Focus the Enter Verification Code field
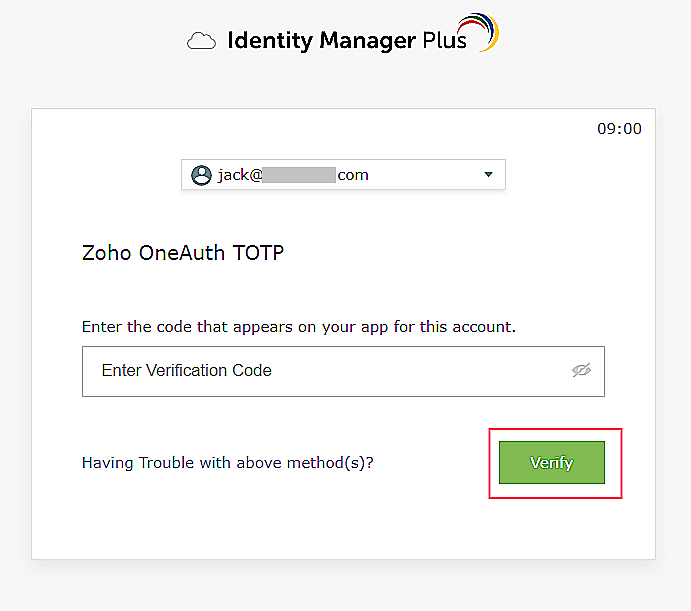The image size is (691, 611). point(320,371)
